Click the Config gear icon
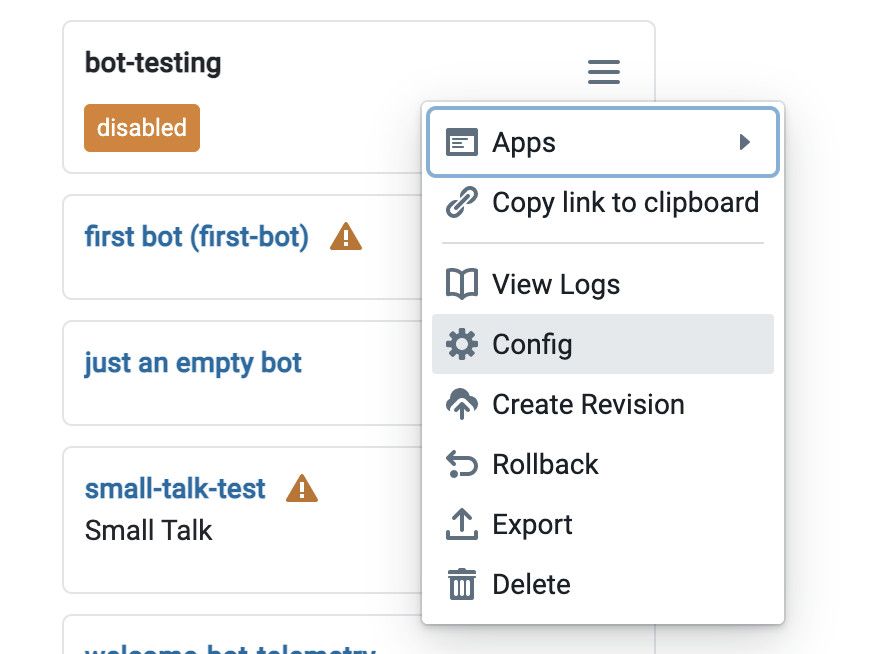The height and width of the screenshot is (654, 894). coord(461,345)
